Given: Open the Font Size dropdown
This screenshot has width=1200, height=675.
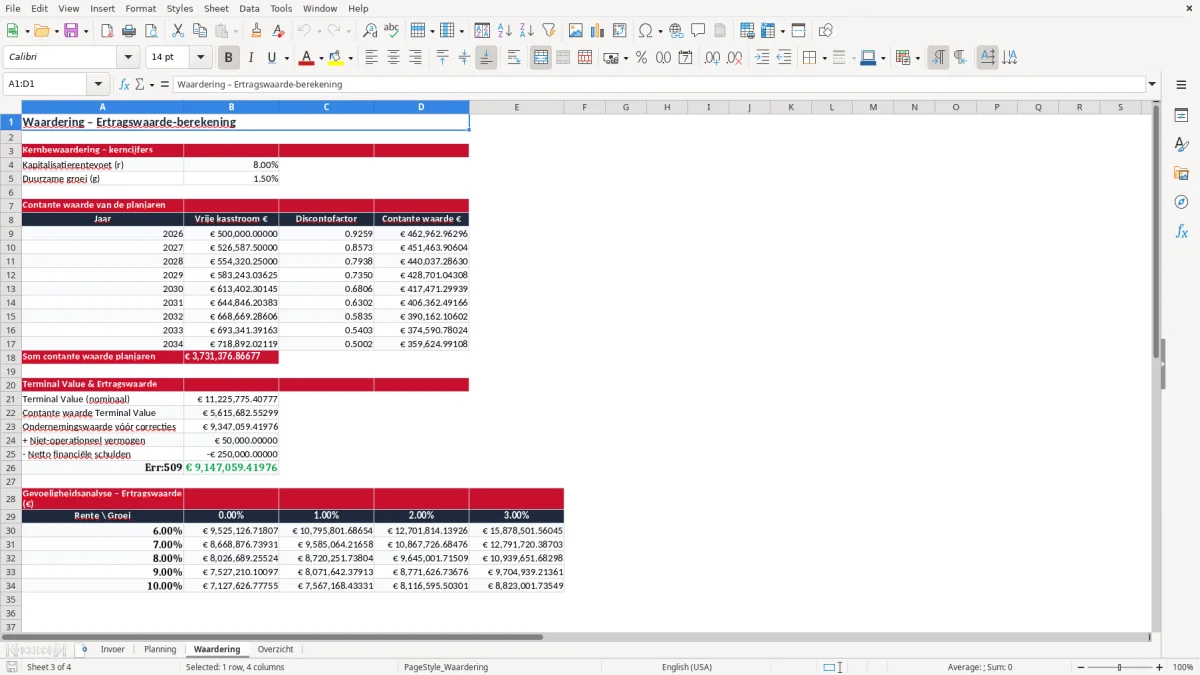Looking at the screenshot, I should coord(201,58).
